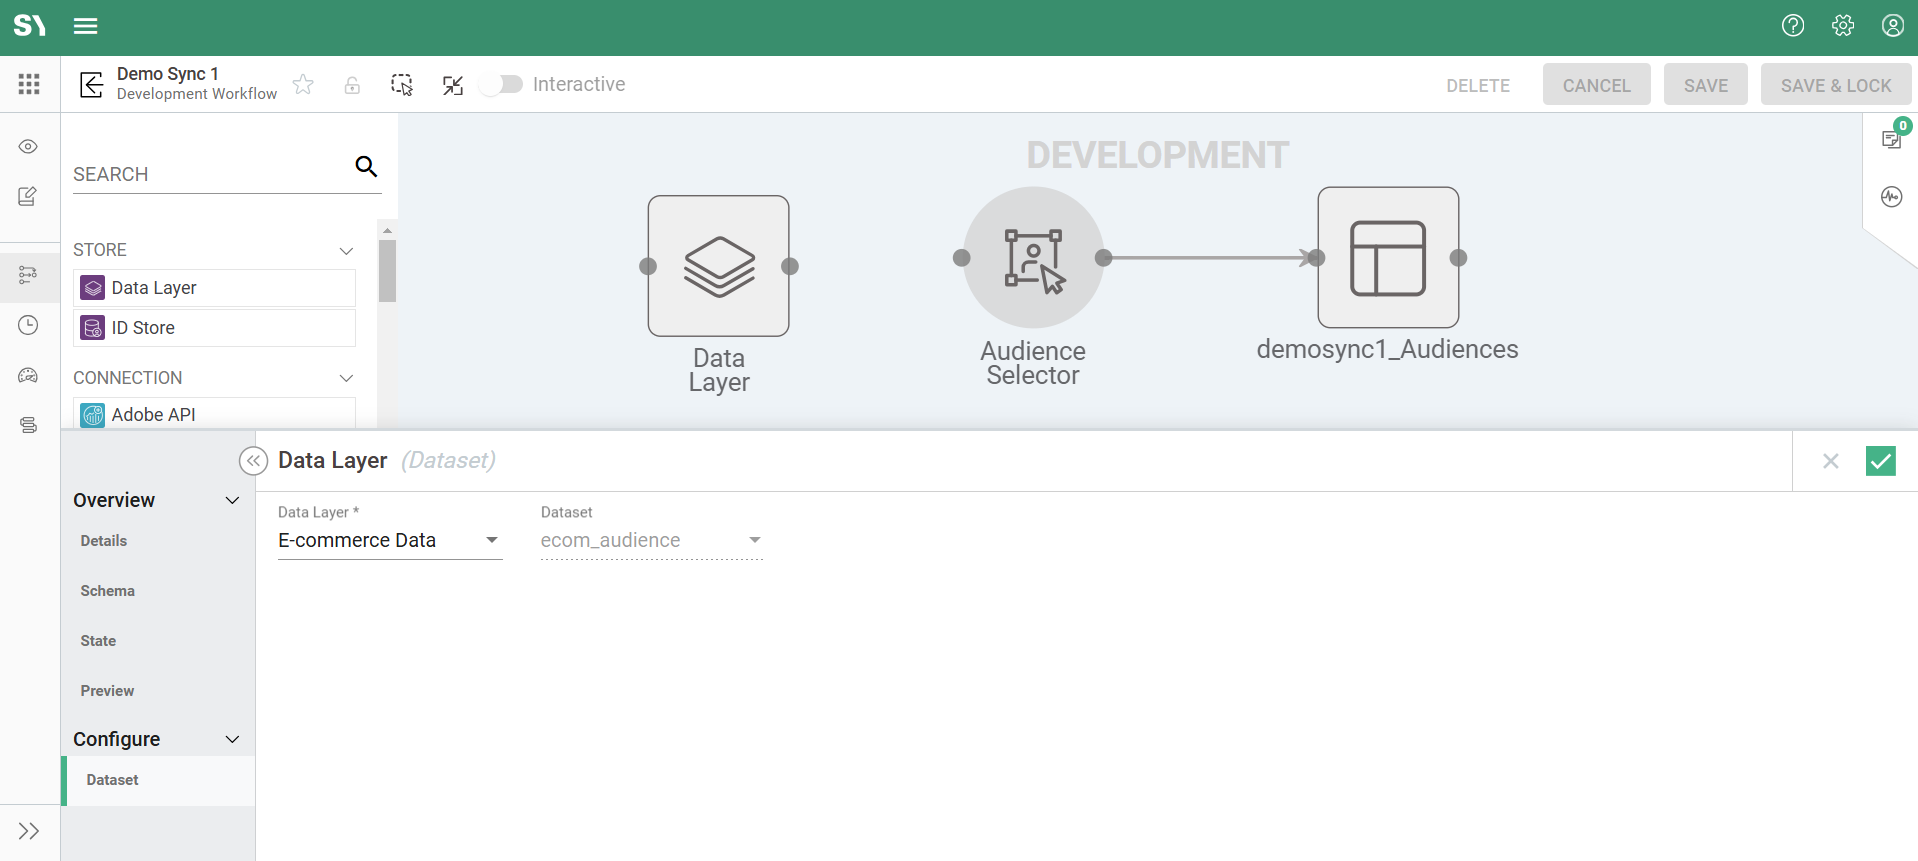Open the Schema menu item
This screenshot has height=861, width=1918.
tap(108, 591)
